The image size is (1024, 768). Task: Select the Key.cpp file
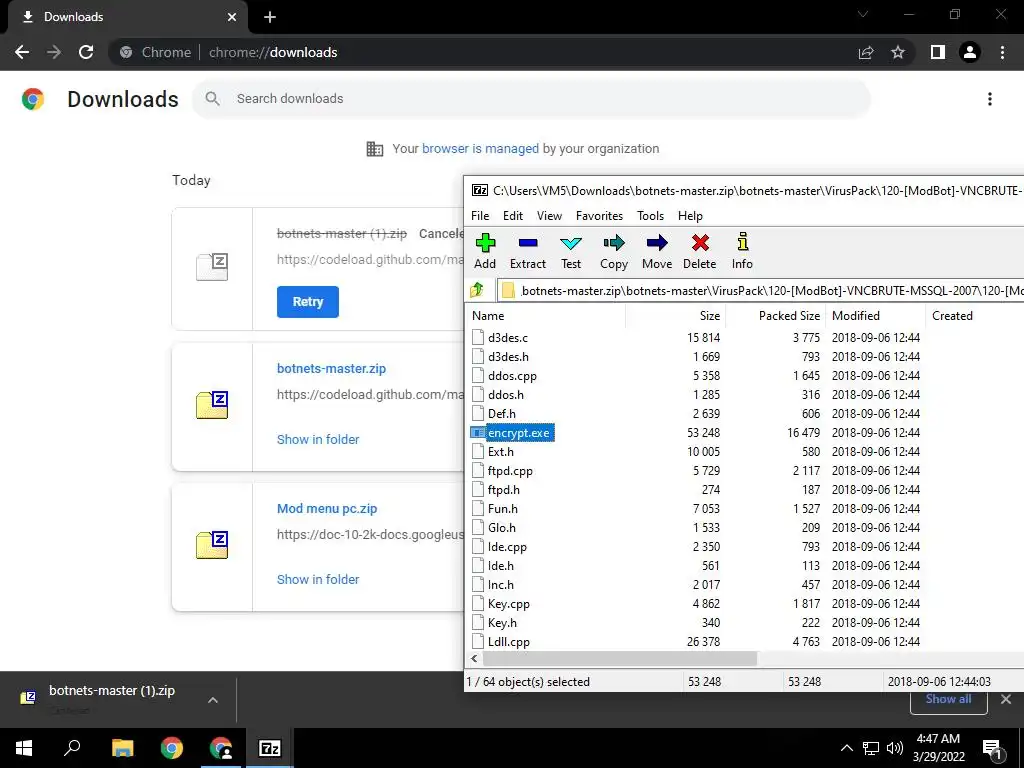[x=509, y=603]
